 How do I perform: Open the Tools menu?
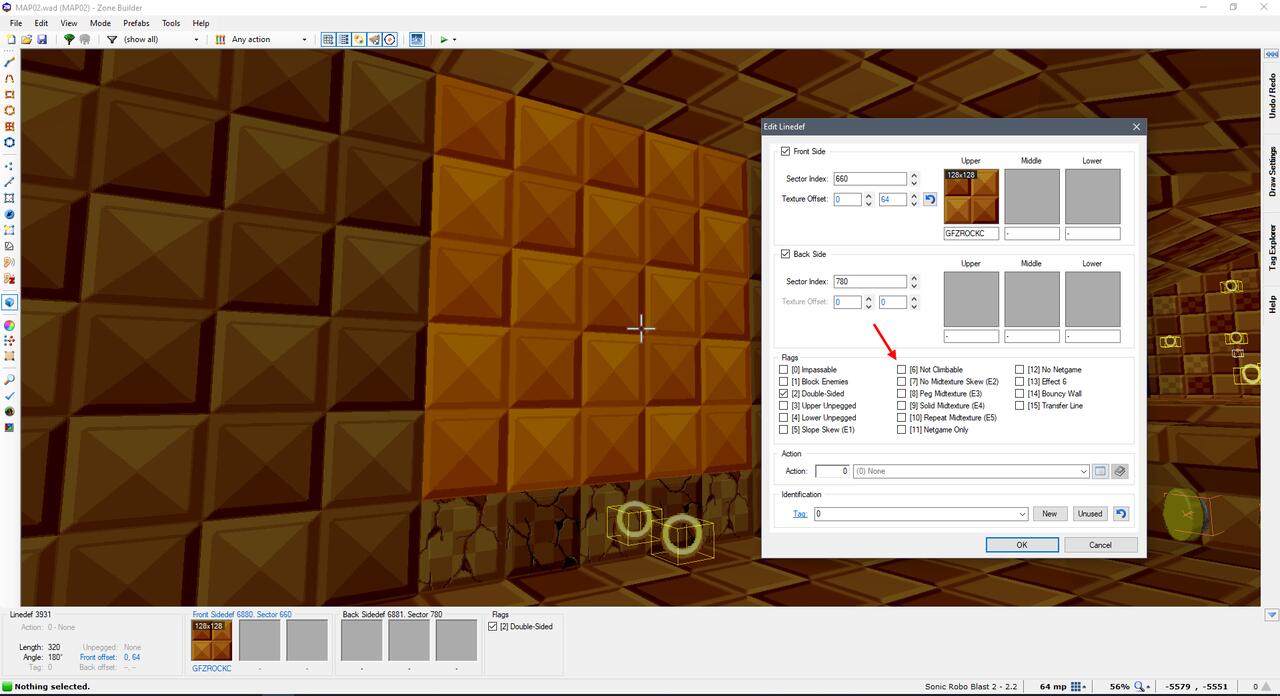click(171, 23)
